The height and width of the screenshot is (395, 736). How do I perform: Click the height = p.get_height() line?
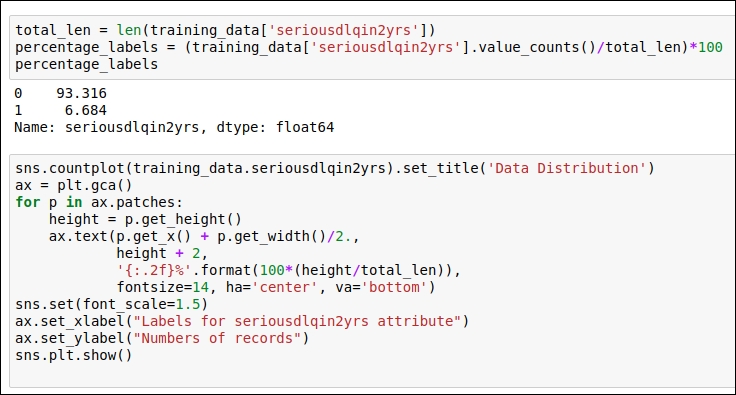click(145, 219)
